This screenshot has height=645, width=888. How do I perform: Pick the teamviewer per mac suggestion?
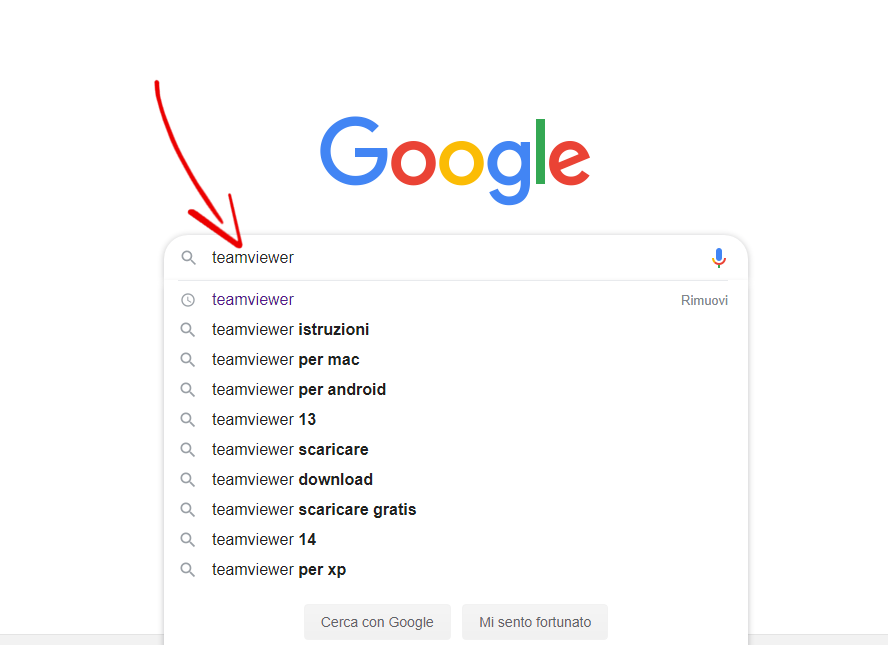pos(285,360)
